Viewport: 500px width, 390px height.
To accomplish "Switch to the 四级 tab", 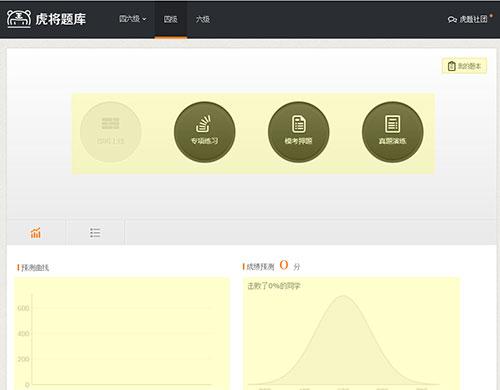I will click(170, 19).
